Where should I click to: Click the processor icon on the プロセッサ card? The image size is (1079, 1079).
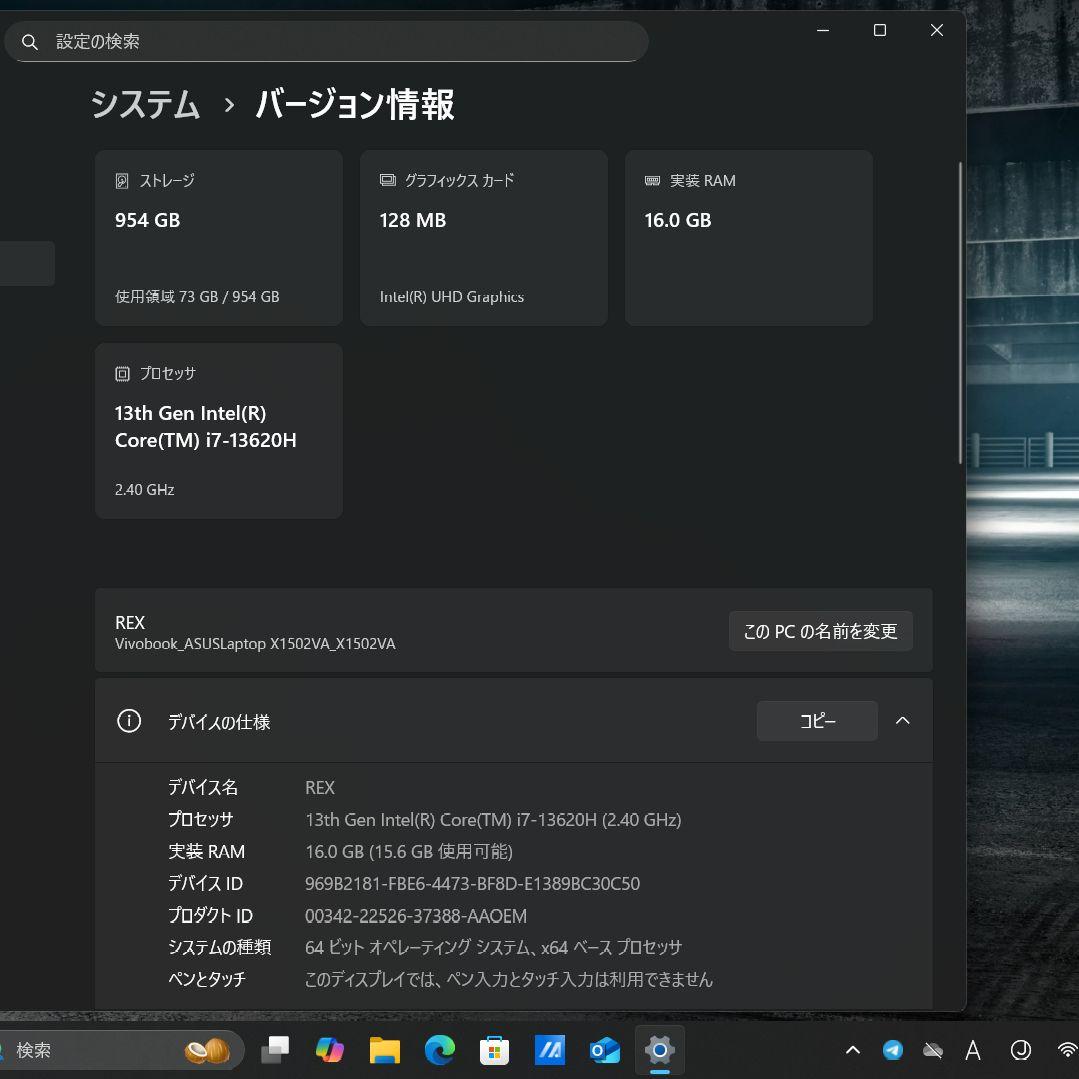(124, 373)
